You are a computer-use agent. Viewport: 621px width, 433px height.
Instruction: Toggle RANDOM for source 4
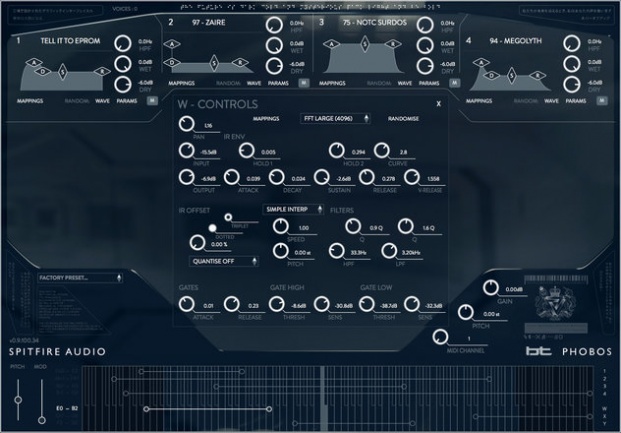tap(526, 101)
